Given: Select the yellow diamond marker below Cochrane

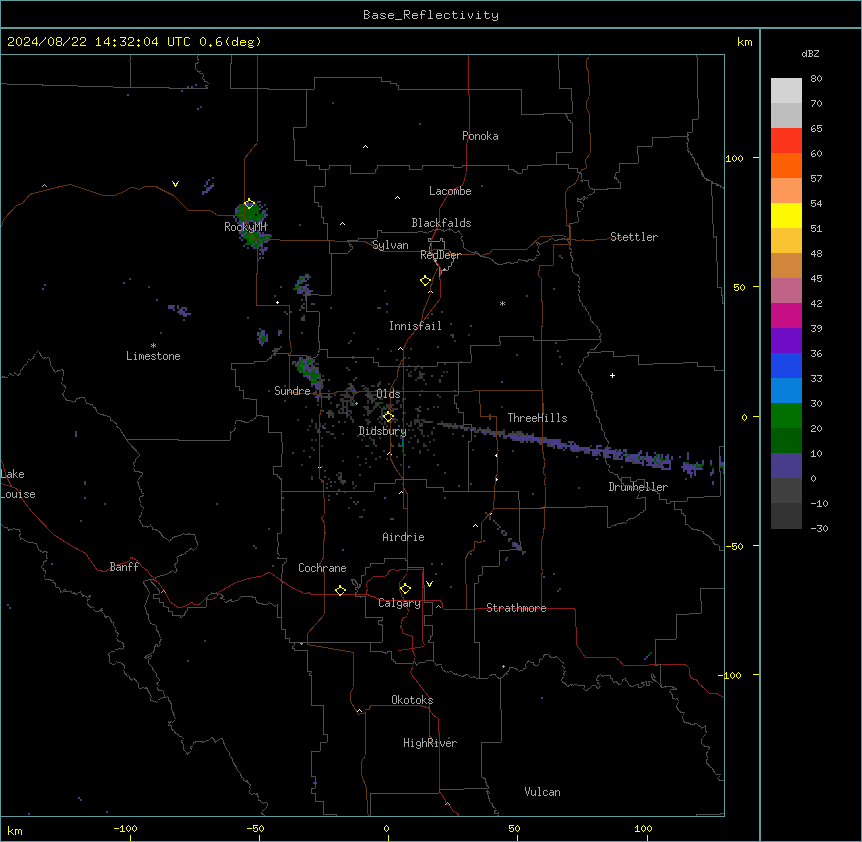Looking at the screenshot, I should coord(340,590).
